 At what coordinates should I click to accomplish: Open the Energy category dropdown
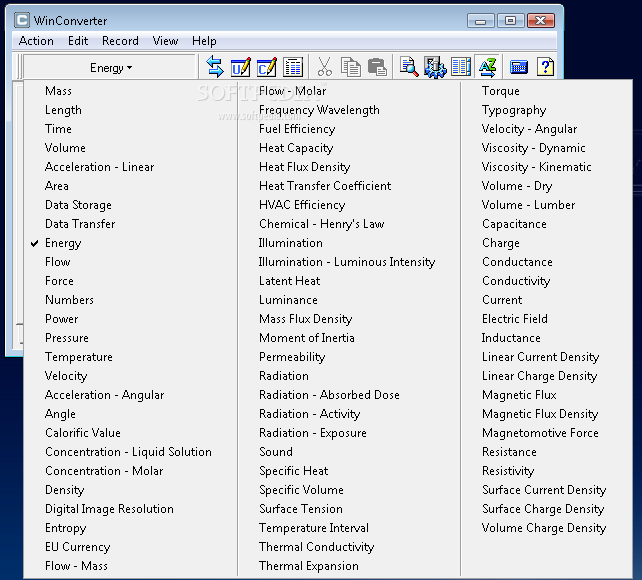[x=111, y=68]
